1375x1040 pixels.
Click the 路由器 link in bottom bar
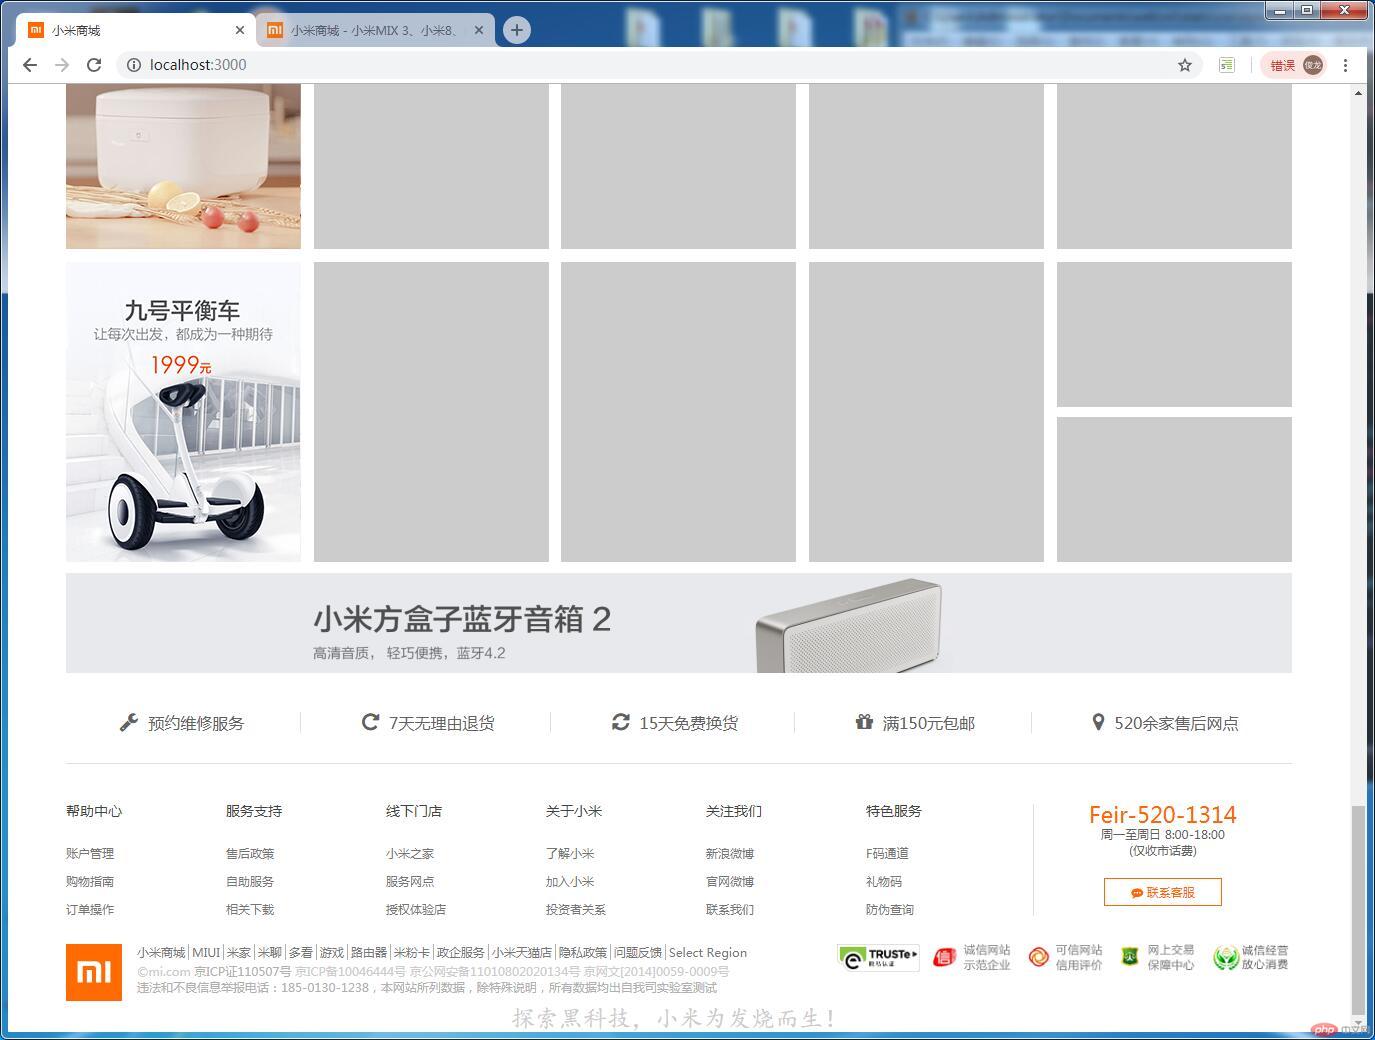(369, 953)
